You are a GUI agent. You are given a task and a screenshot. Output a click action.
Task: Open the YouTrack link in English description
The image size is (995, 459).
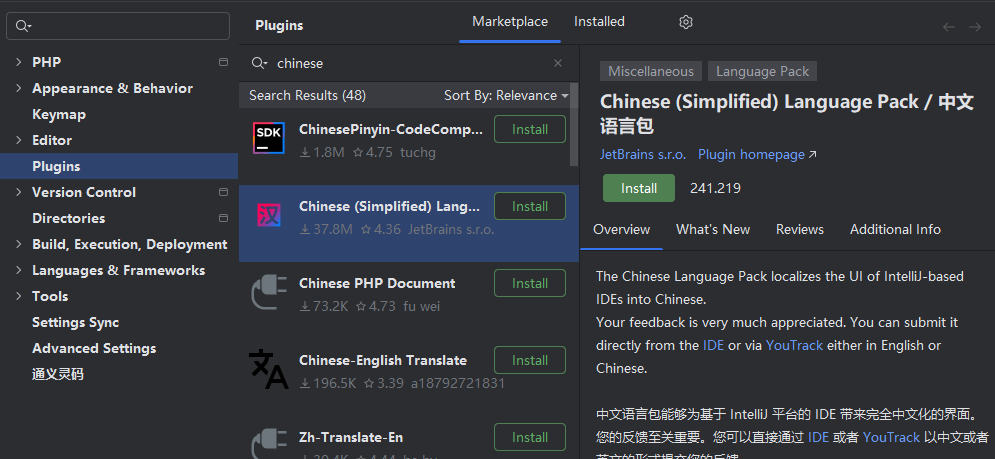point(794,345)
